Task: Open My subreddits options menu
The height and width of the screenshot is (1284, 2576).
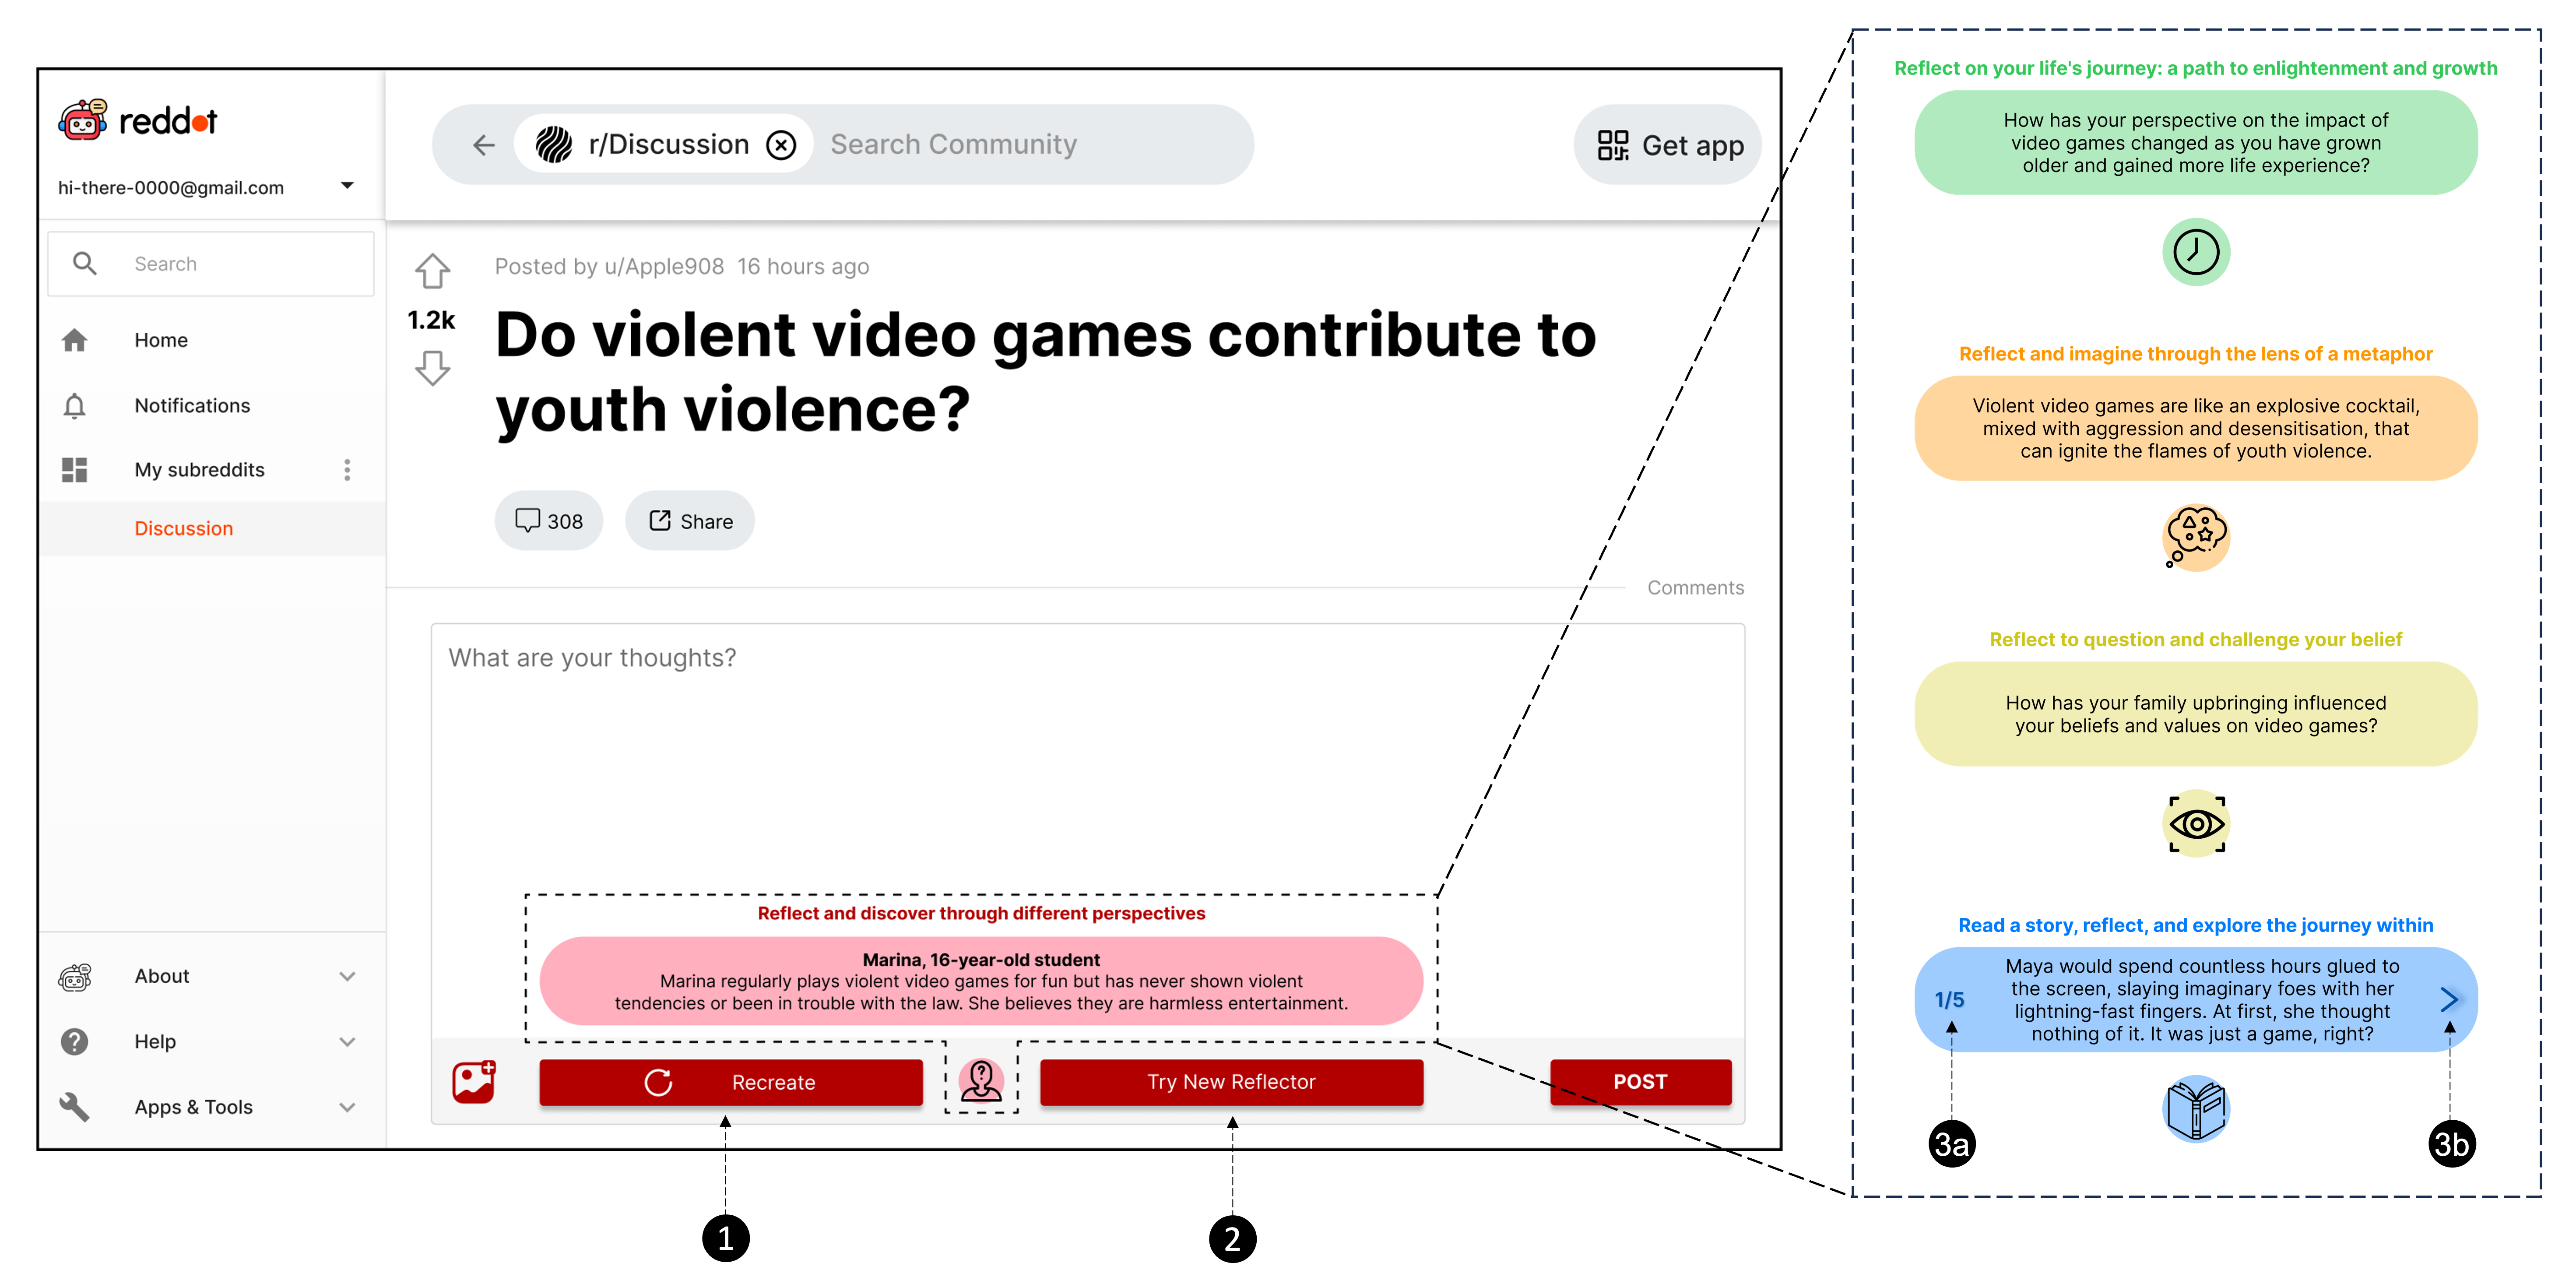Action: coord(347,470)
